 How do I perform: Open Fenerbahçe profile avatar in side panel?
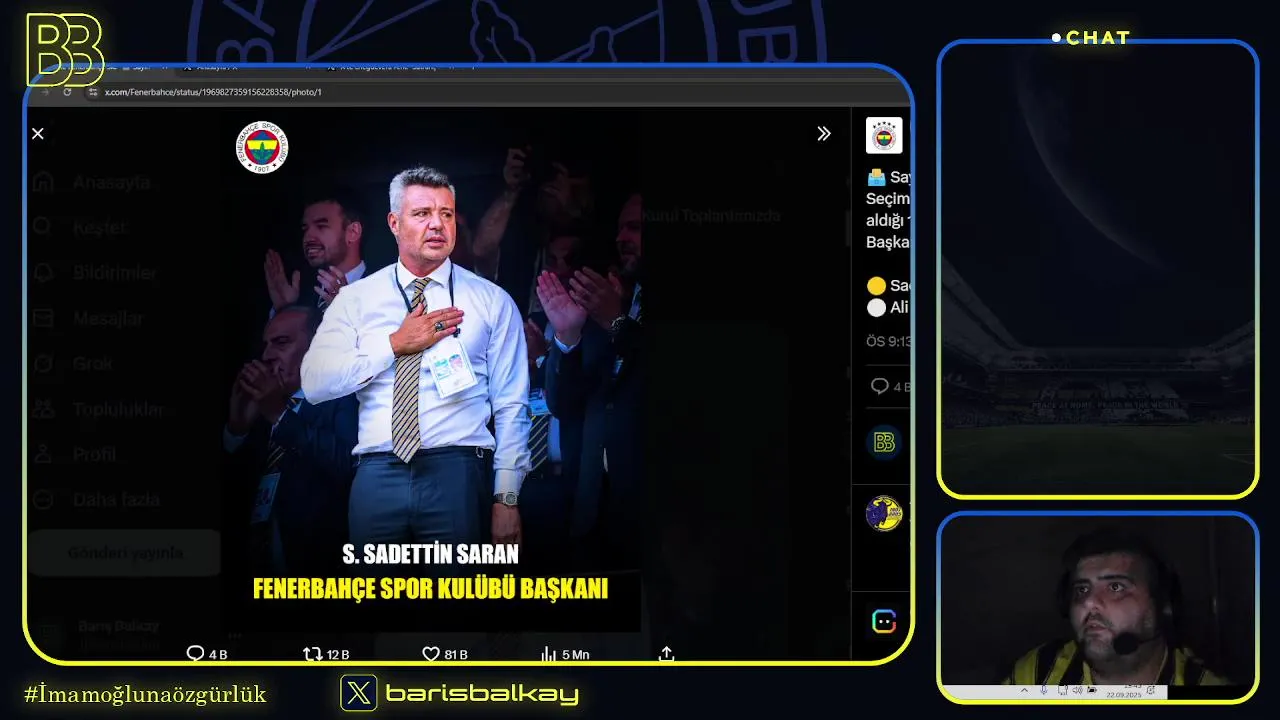point(884,135)
